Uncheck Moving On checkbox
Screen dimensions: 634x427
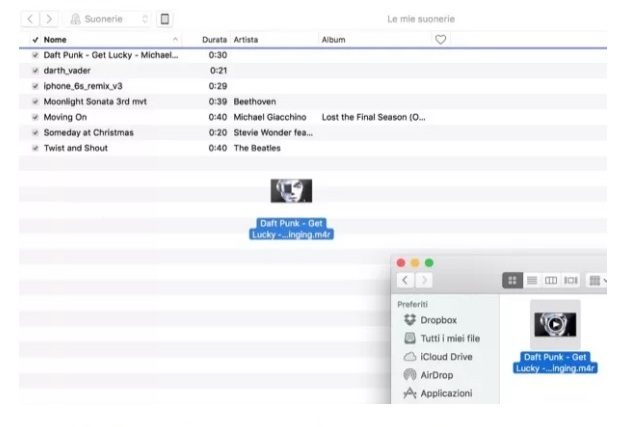tap(35, 117)
